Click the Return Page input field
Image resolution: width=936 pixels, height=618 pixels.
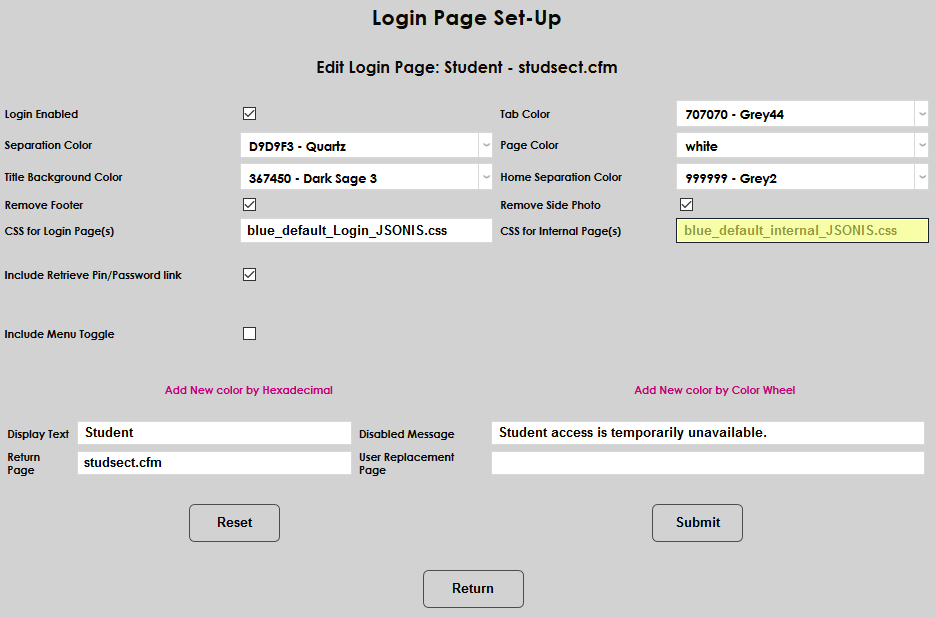(x=214, y=463)
